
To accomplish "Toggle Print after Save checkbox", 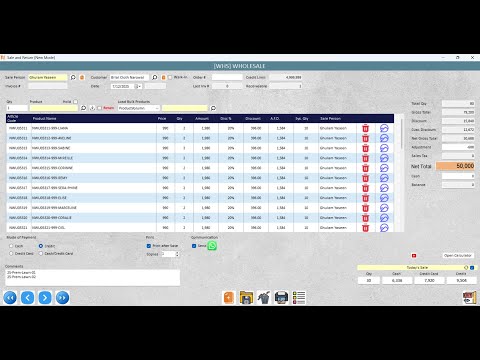I will 149,246.
